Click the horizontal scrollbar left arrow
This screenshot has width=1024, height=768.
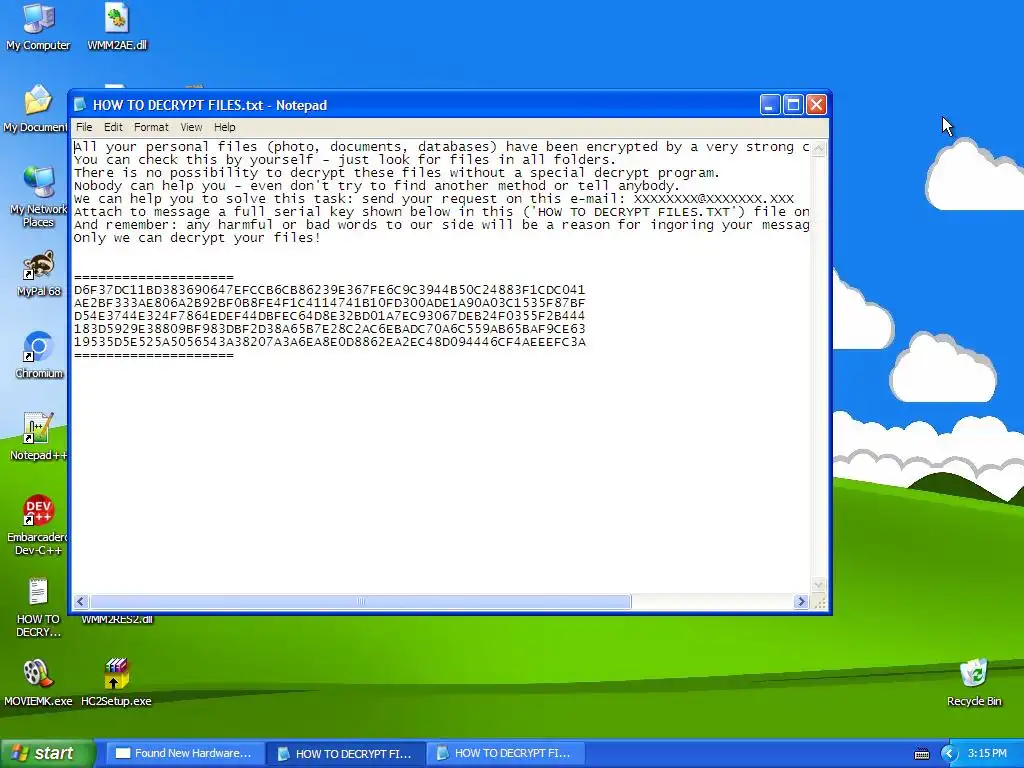tap(81, 601)
